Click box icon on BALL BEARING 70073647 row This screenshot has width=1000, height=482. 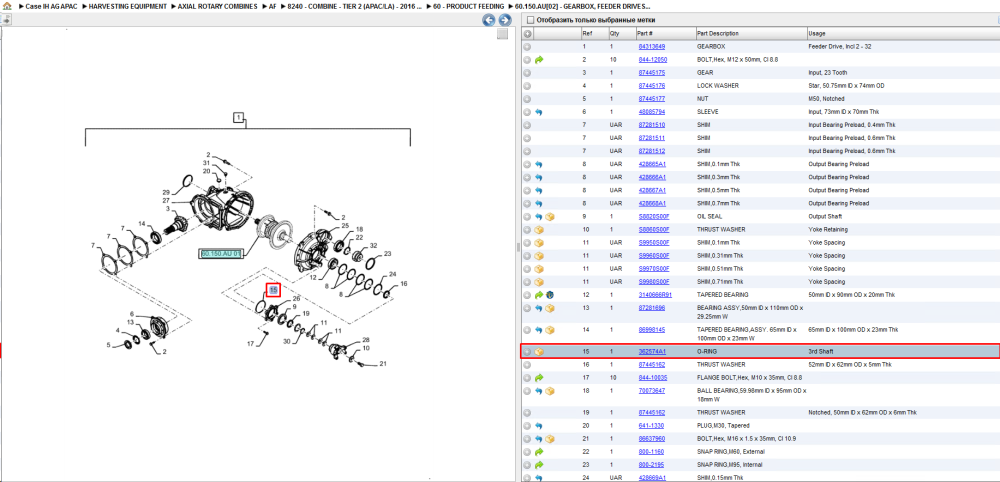pos(550,391)
